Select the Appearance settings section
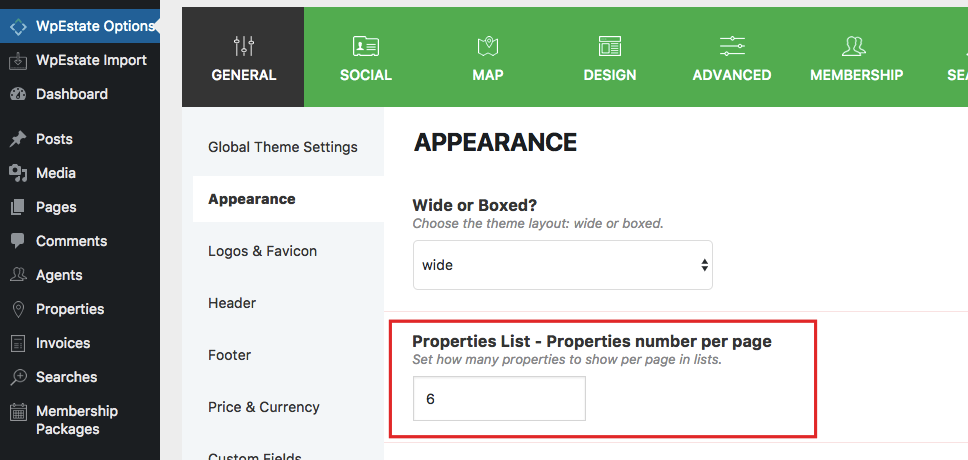Image resolution: width=968 pixels, height=460 pixels. (x=288, y=199)
